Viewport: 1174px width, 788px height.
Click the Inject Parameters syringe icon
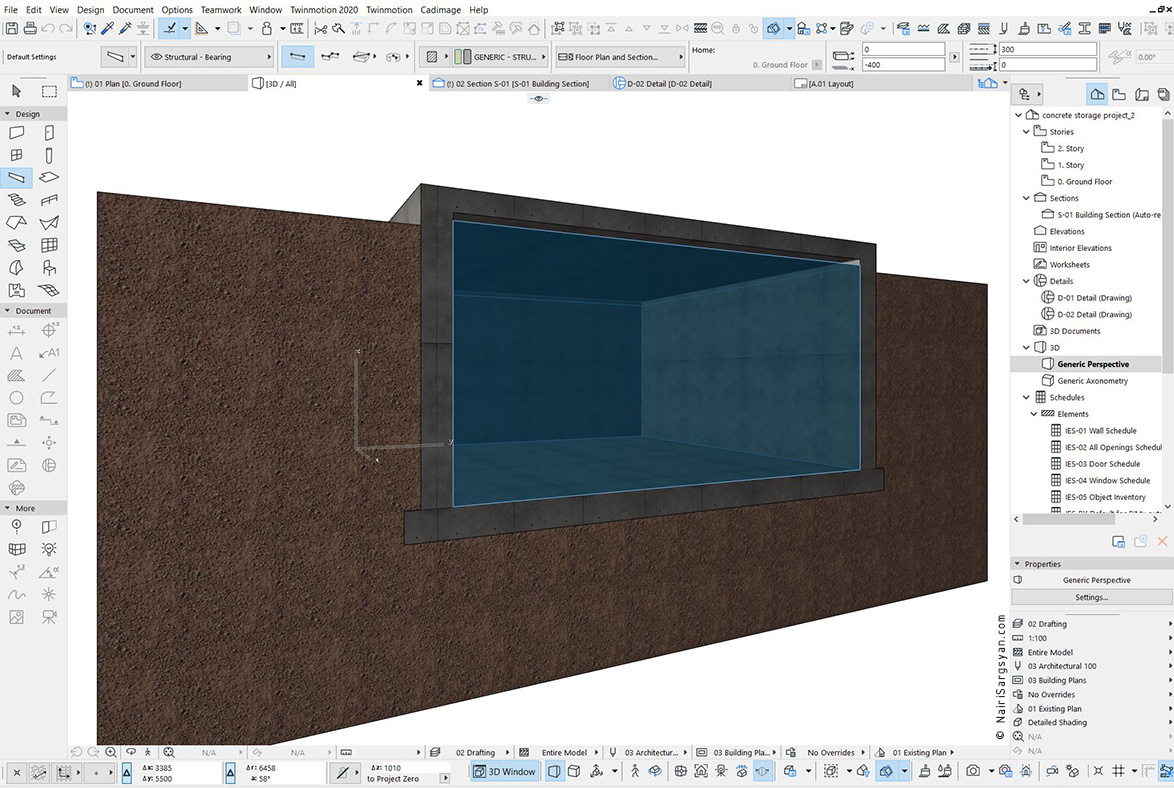coord(125,28)
